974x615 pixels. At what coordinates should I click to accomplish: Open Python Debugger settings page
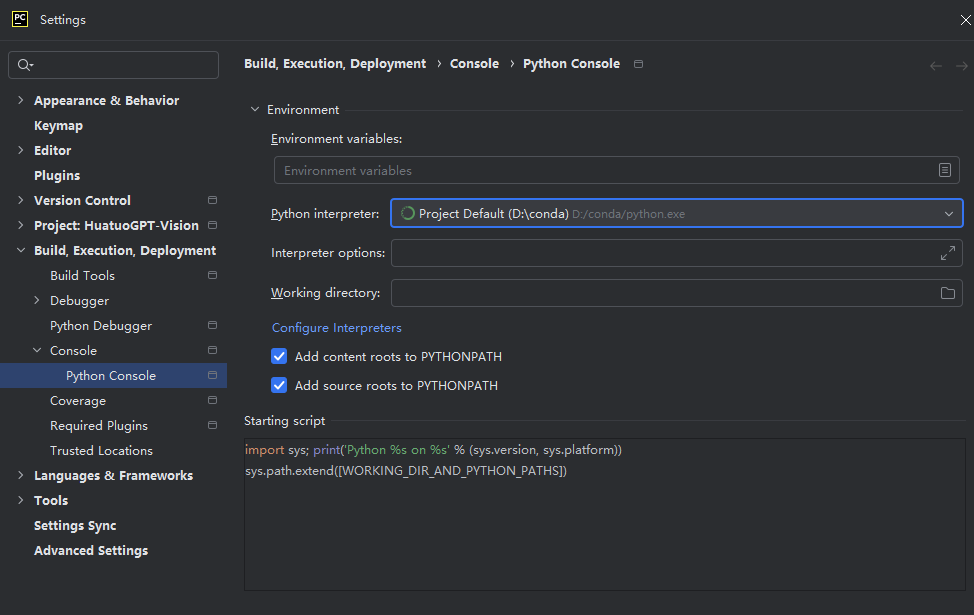click(101, 326)
